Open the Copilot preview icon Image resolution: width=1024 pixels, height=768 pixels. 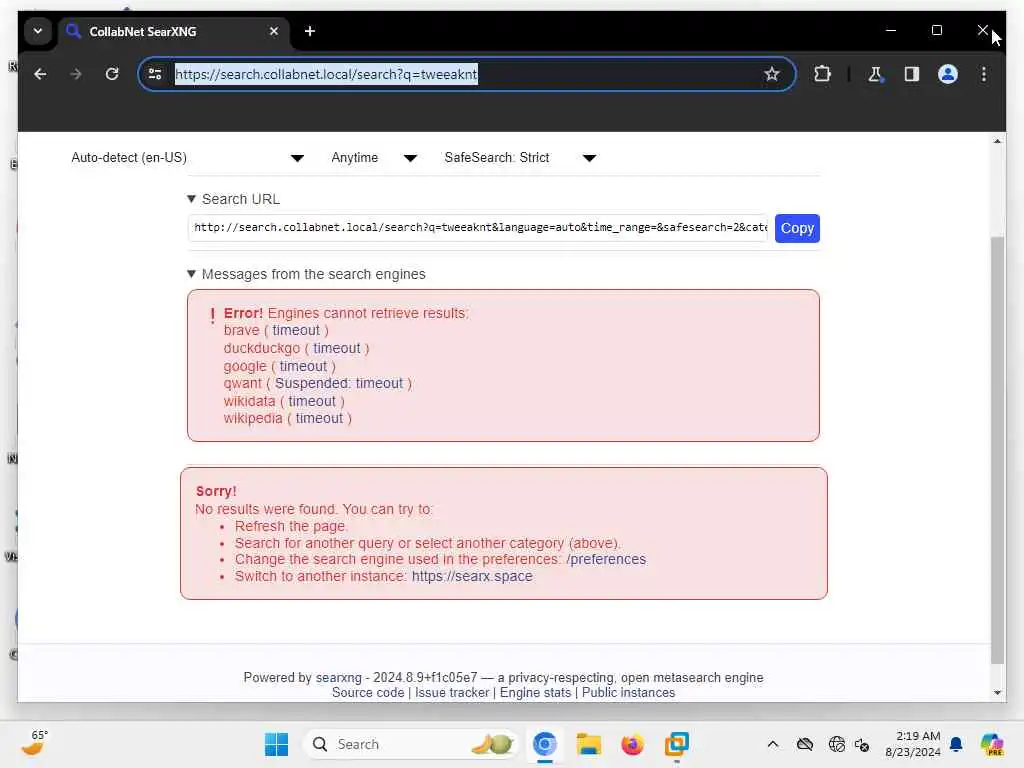pos(991,744)
